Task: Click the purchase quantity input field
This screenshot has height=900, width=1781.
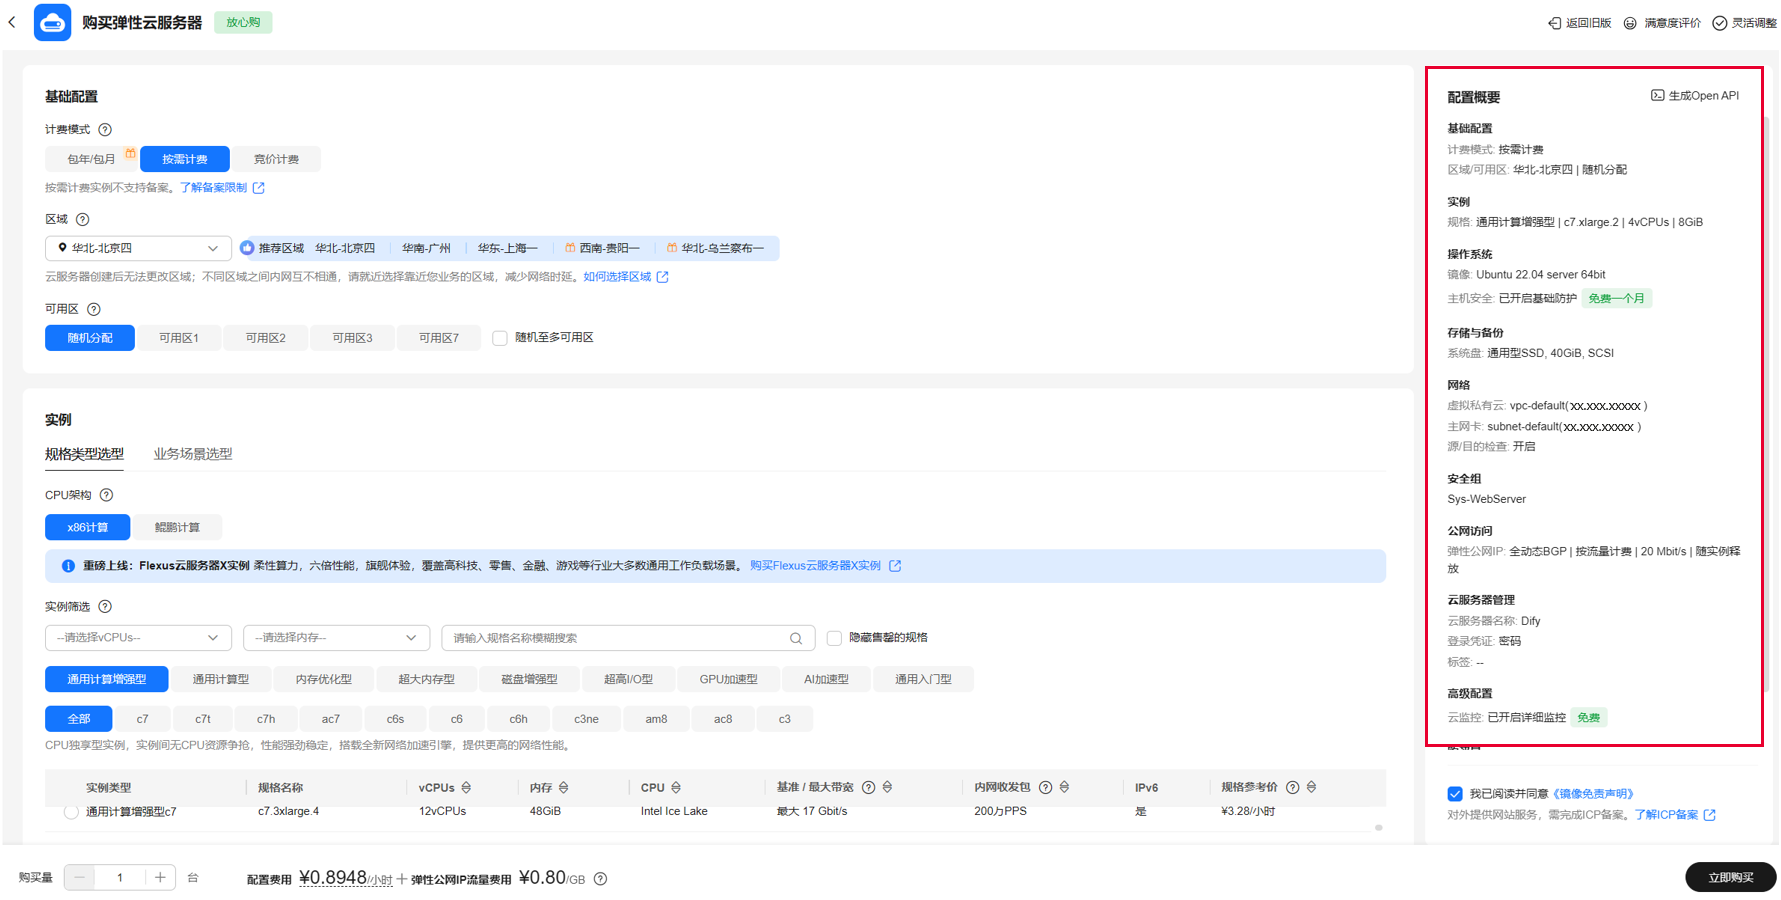Action: coord(120,878)
